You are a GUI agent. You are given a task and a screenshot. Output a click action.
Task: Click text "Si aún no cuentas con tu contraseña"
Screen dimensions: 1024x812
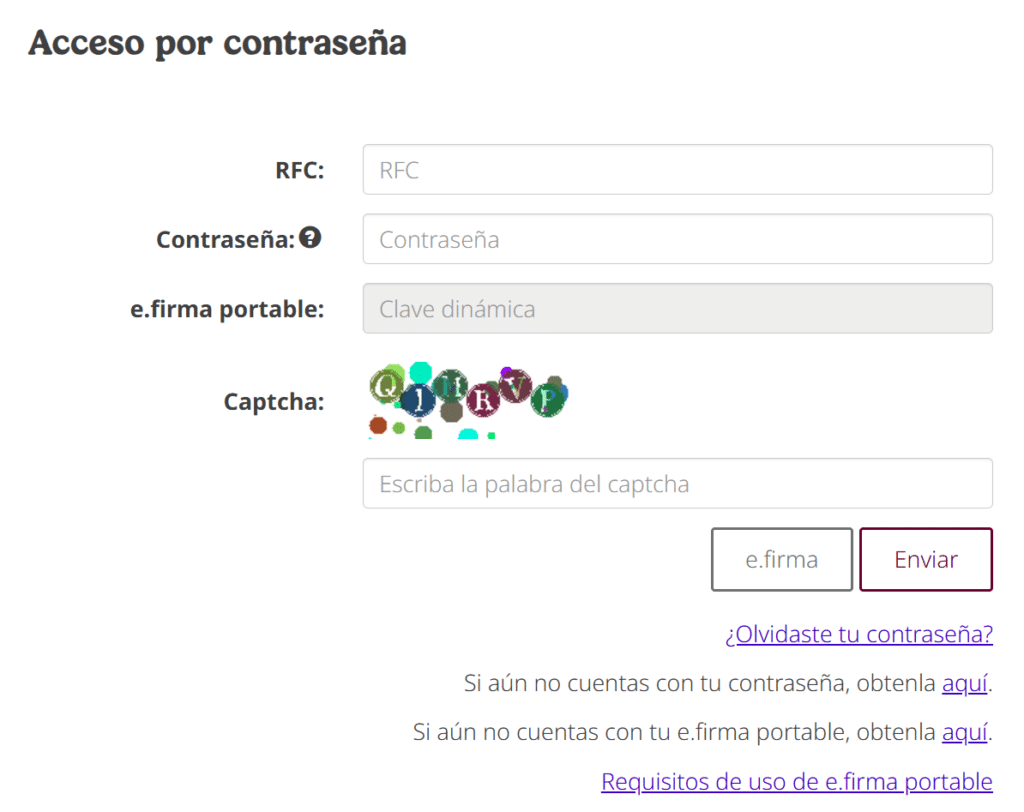coord(700,684)
